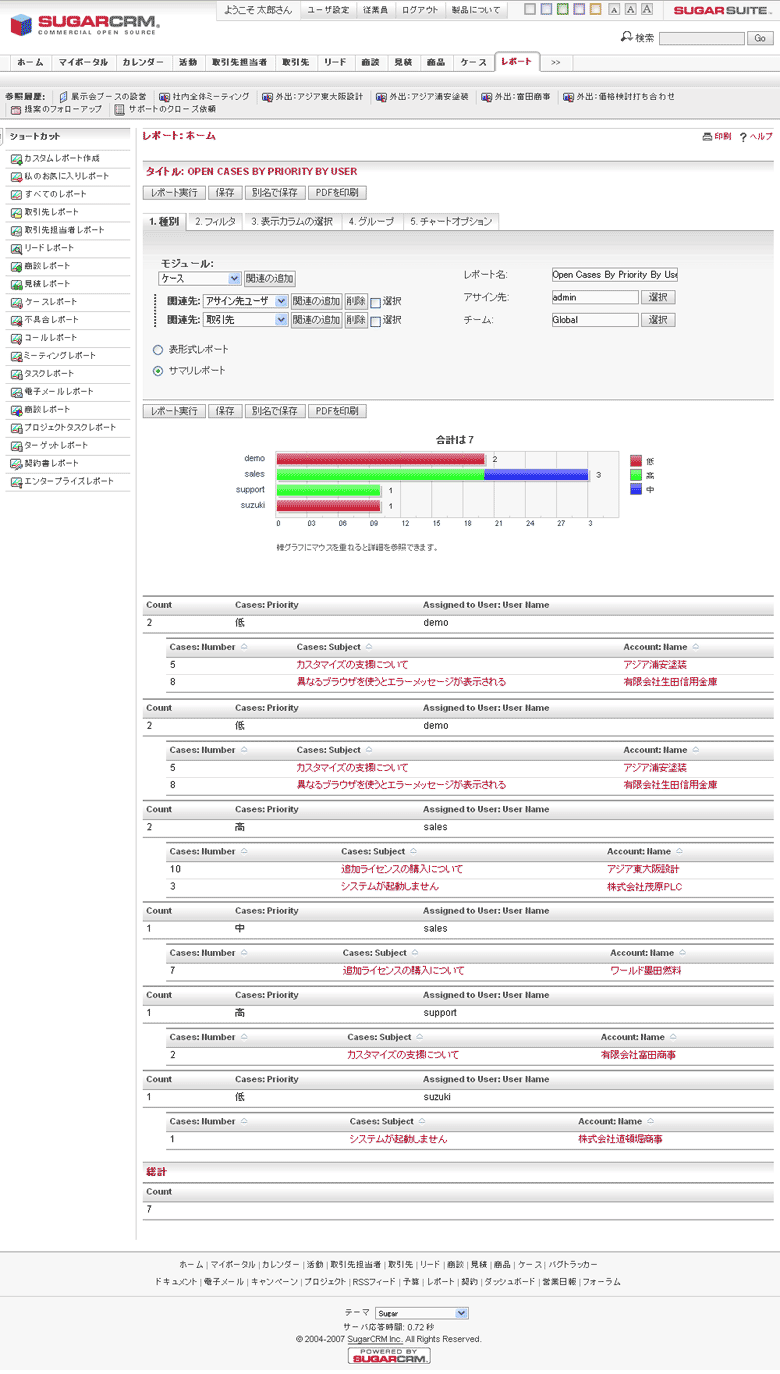Click 選択 button next to admin field
This screenshot has width=780, height=1374.
[658, 298]
